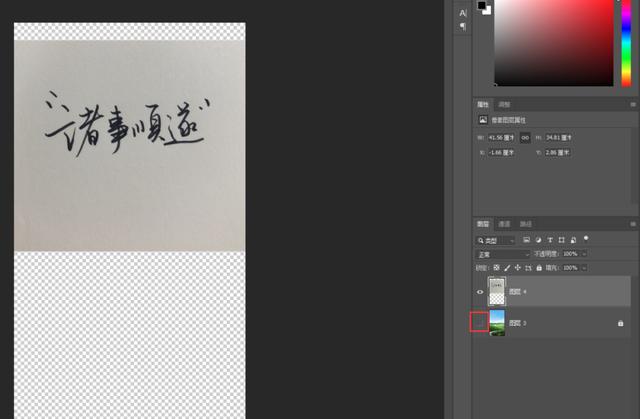
Task: Click the pixel layer properties icon
Action: (x=483, y=120)
